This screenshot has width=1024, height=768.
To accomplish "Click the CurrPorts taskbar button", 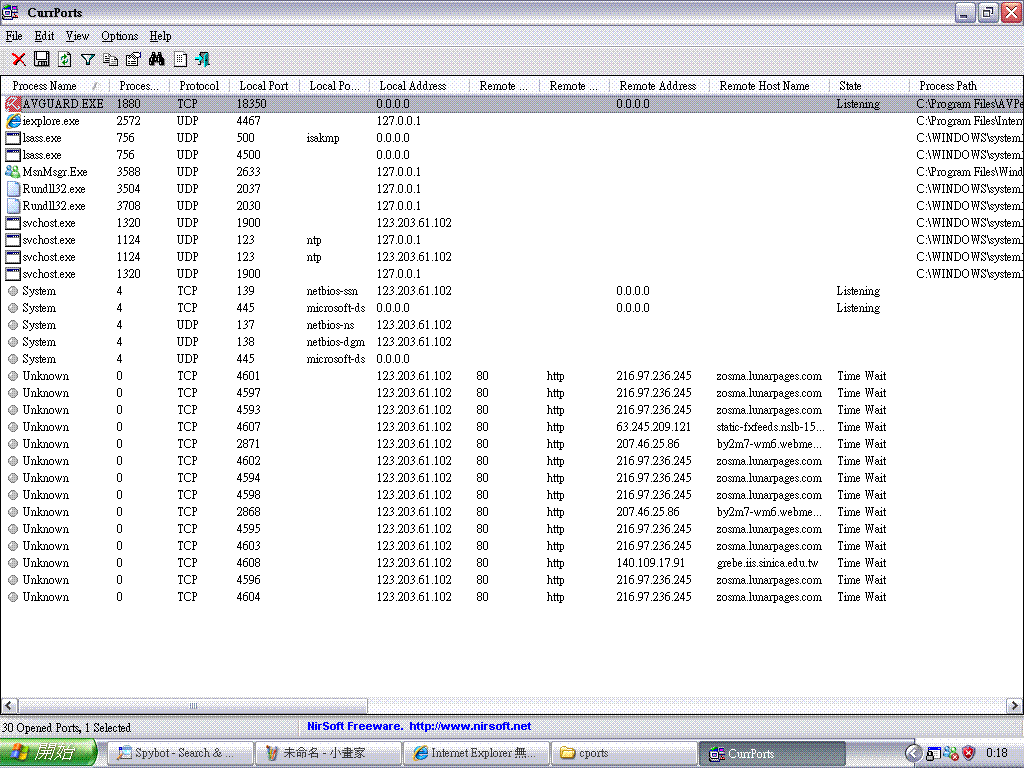I will (773, 753).
